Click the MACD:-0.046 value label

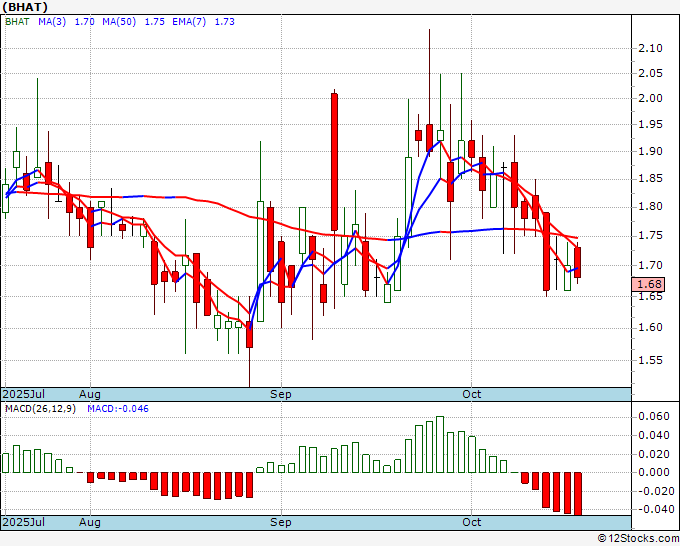[118, 409]
